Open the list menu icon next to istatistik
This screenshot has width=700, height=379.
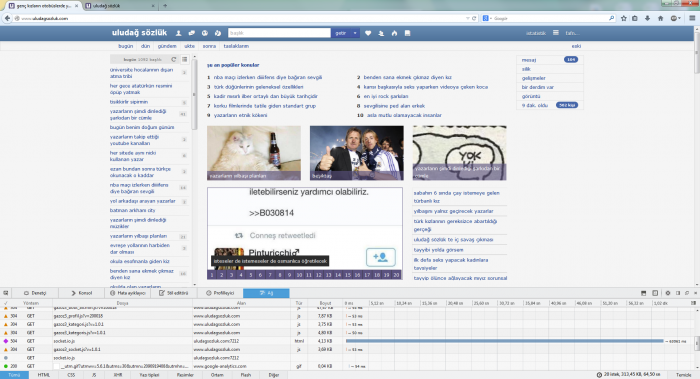(x=555, y=33)
